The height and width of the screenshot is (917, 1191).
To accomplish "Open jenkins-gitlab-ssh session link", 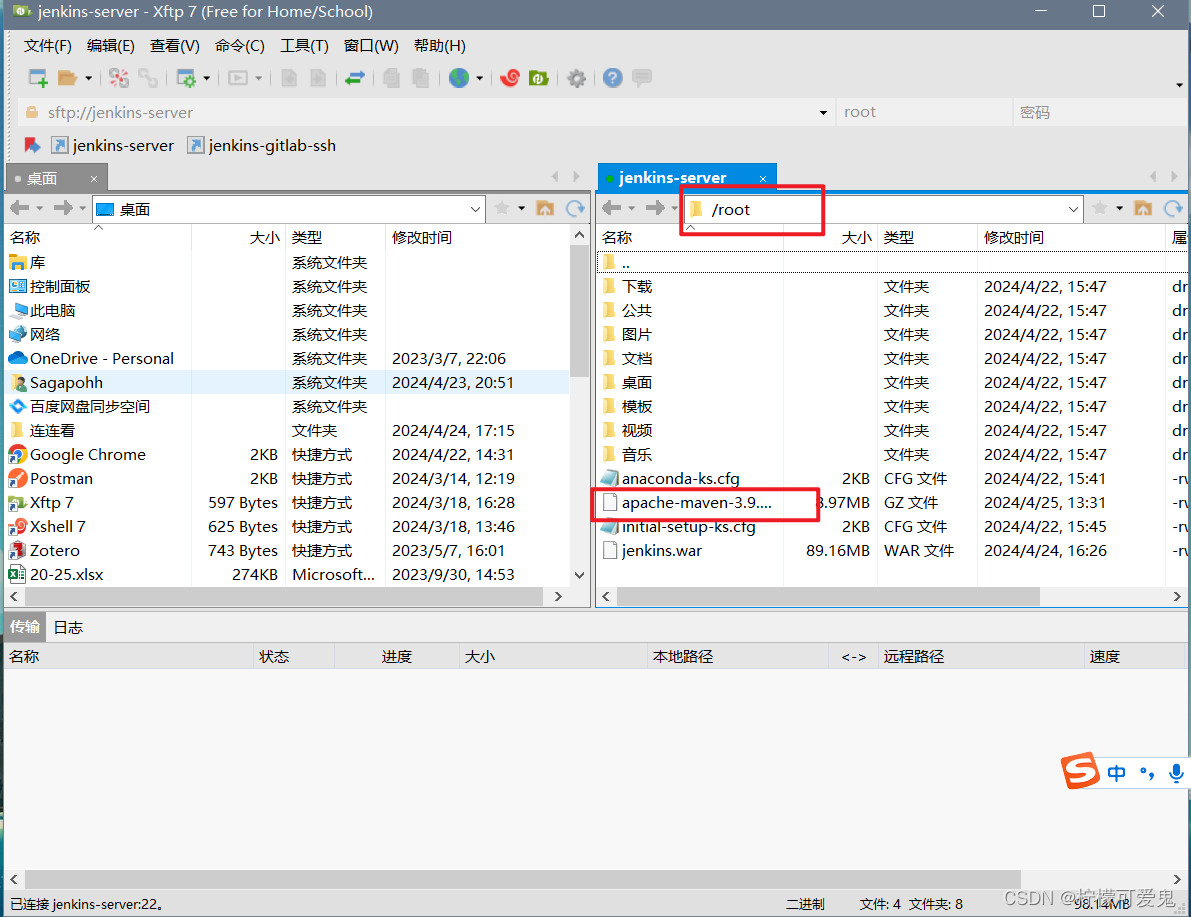I will (262, 145).
